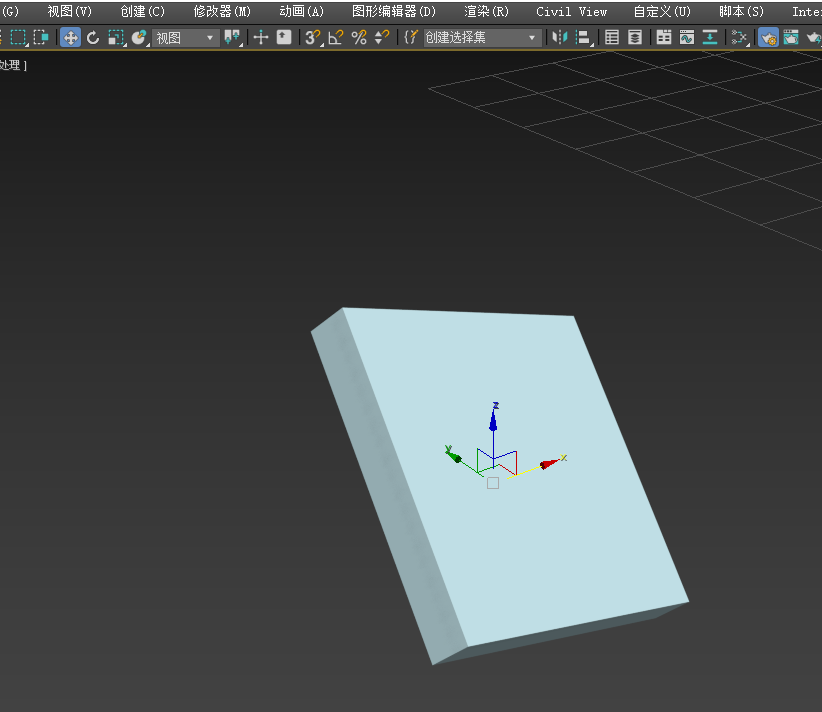Open the 创建选择集 dropdown list
The width and height of the screenshot is (822, 712).
pyautogui.click(x=482, y=38)
